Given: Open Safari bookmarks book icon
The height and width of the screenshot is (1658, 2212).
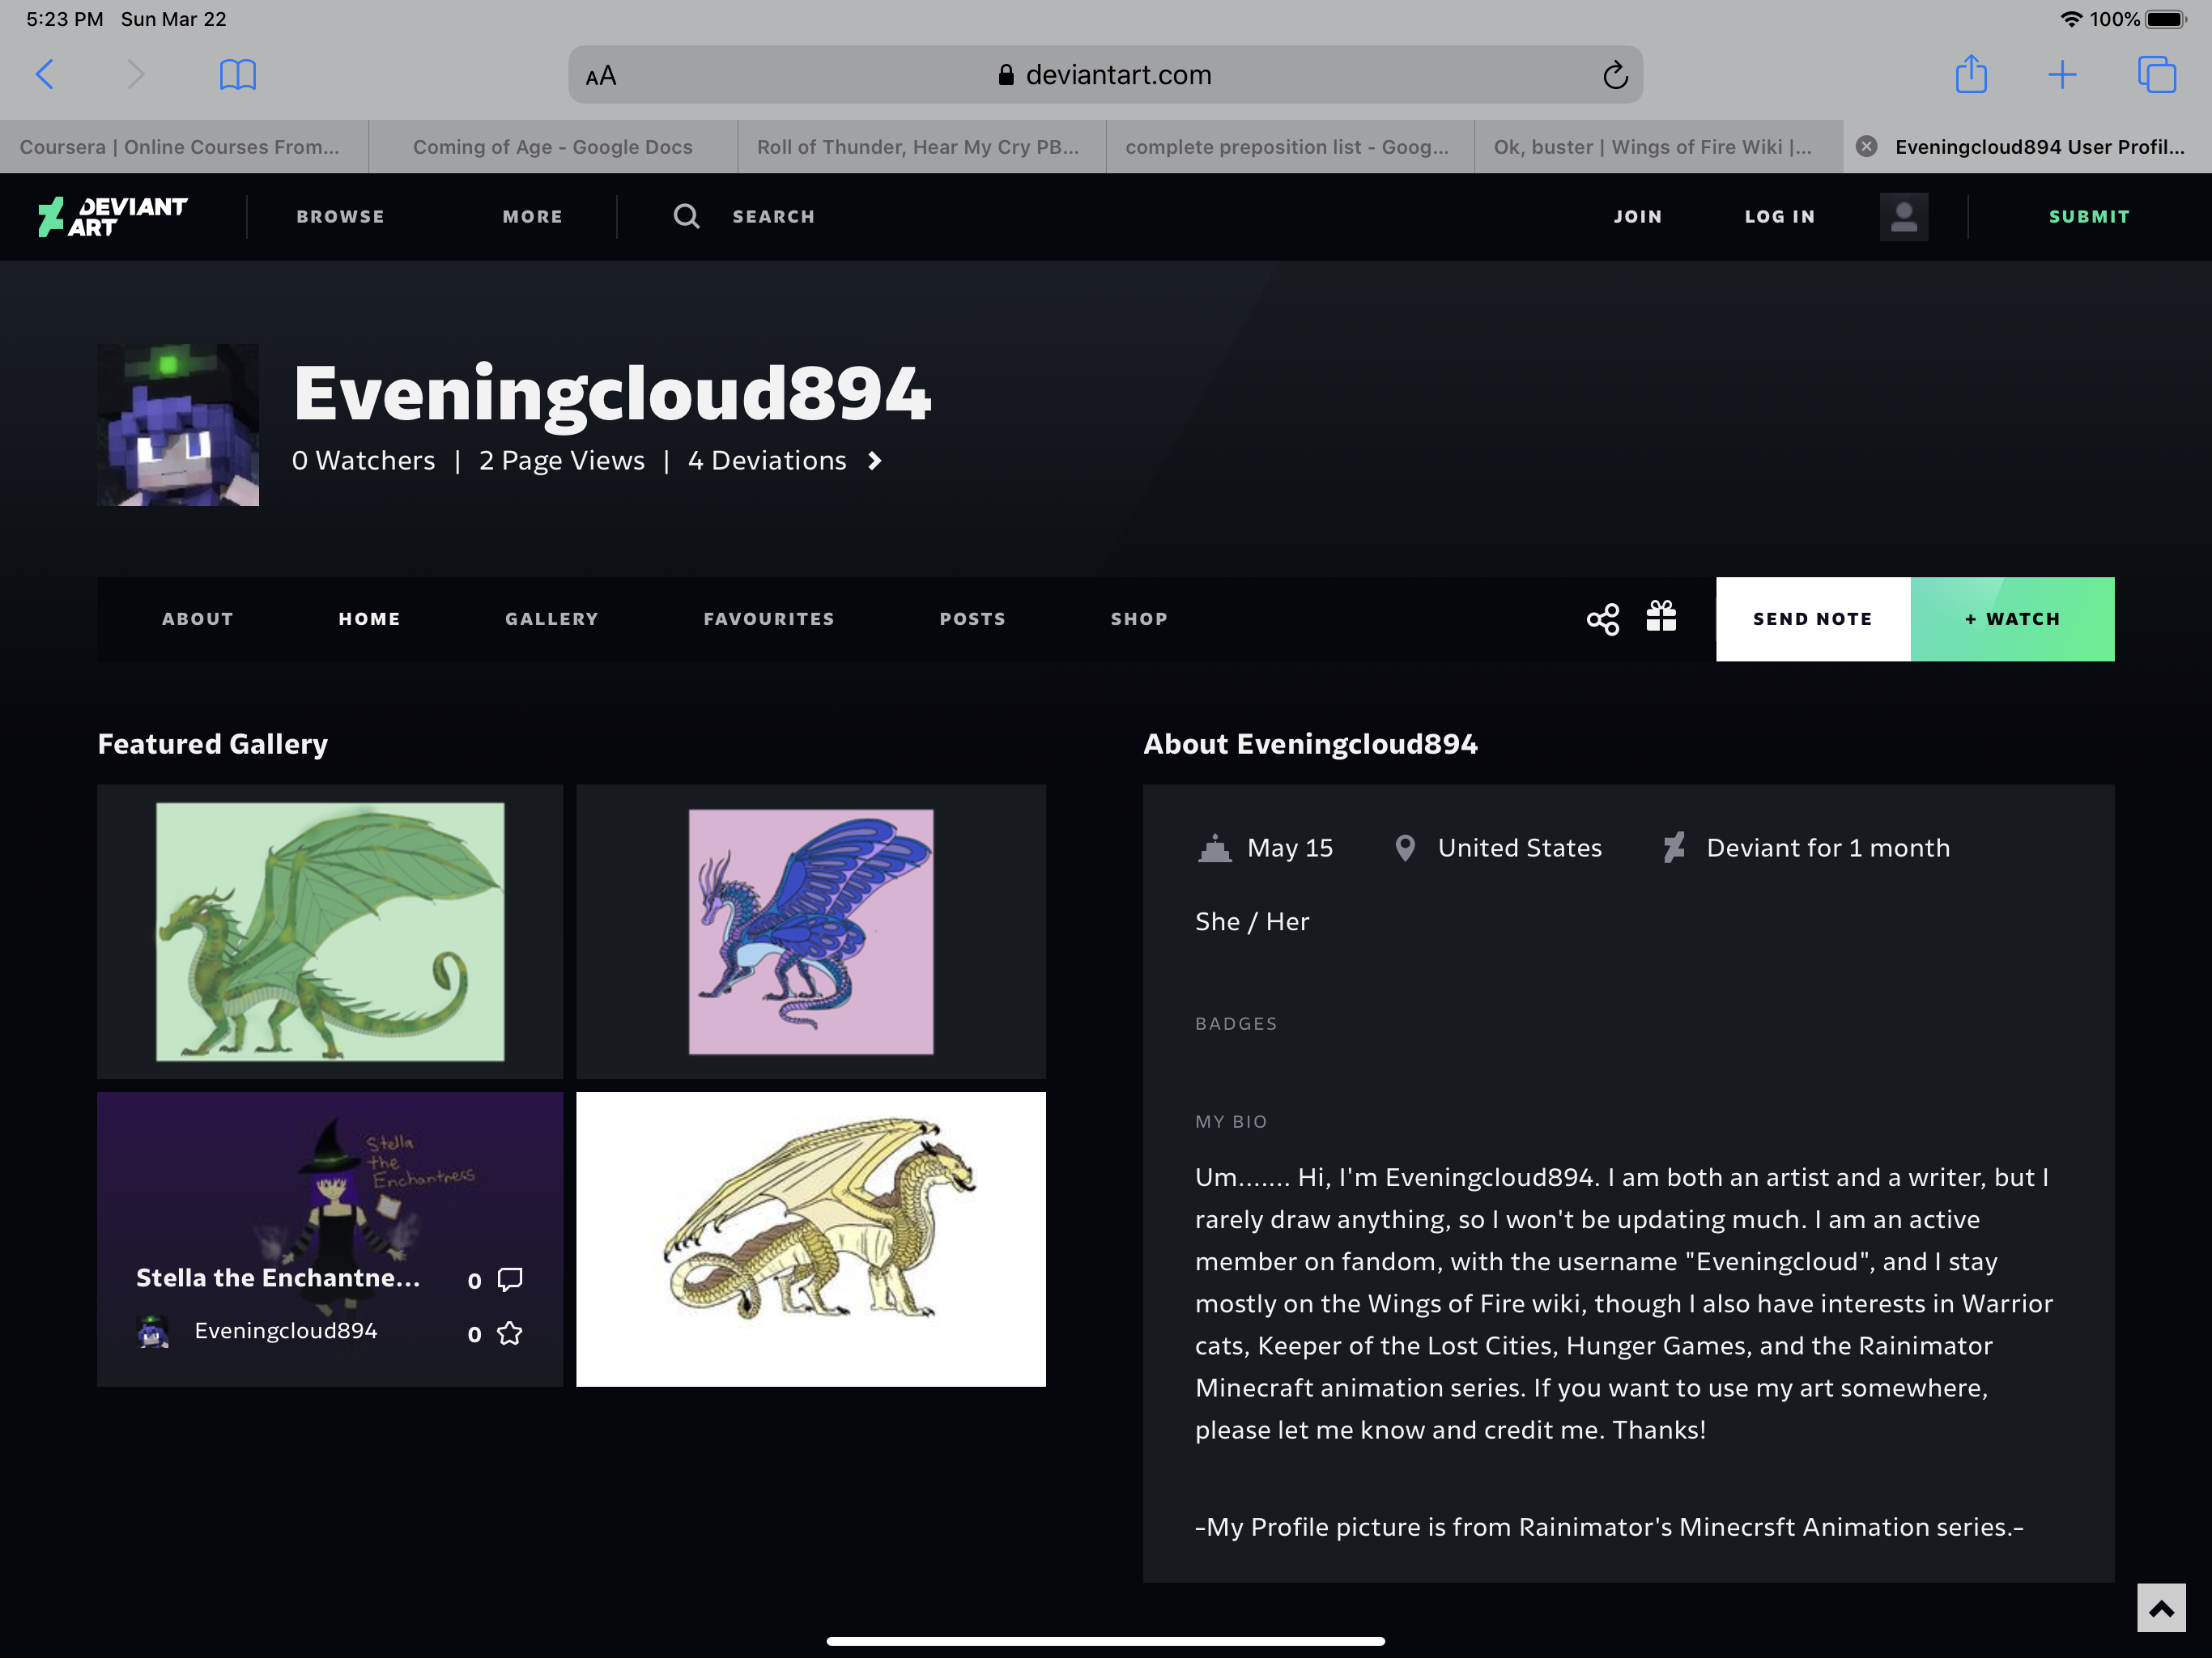Looking at the screenshot, I should [x=237, y=75].
